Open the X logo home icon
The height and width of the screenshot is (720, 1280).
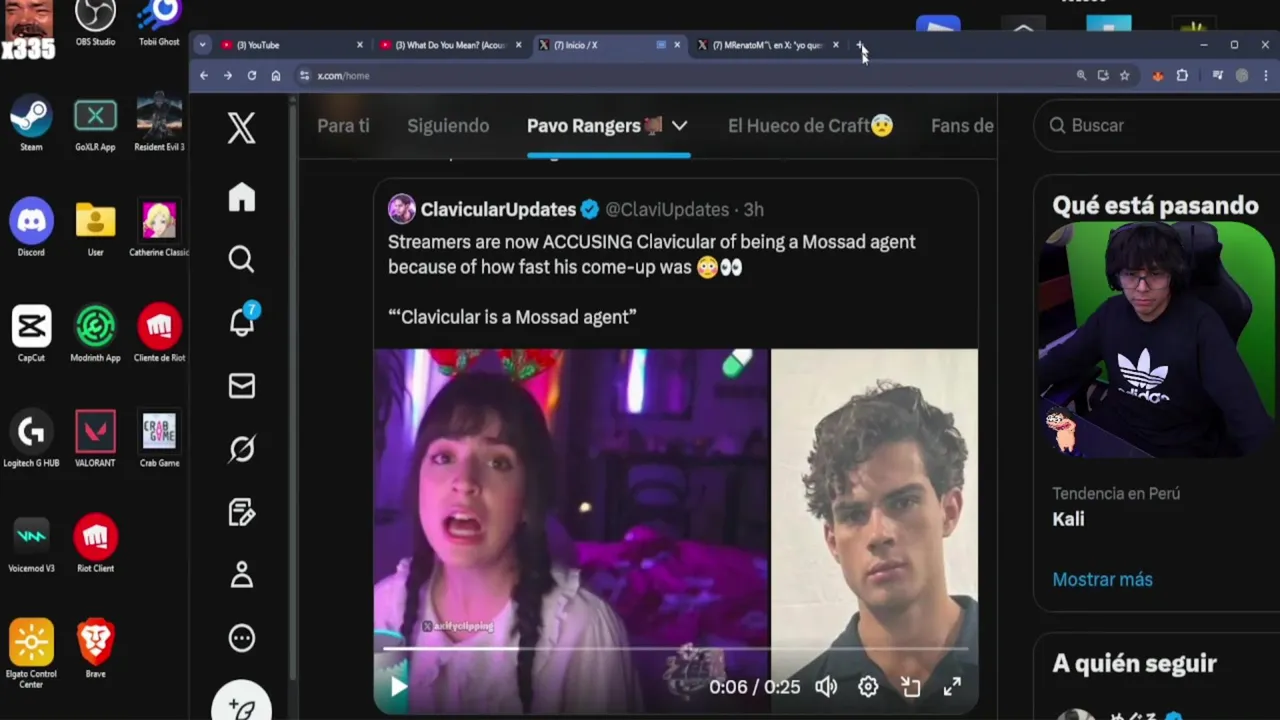point(241,128)
